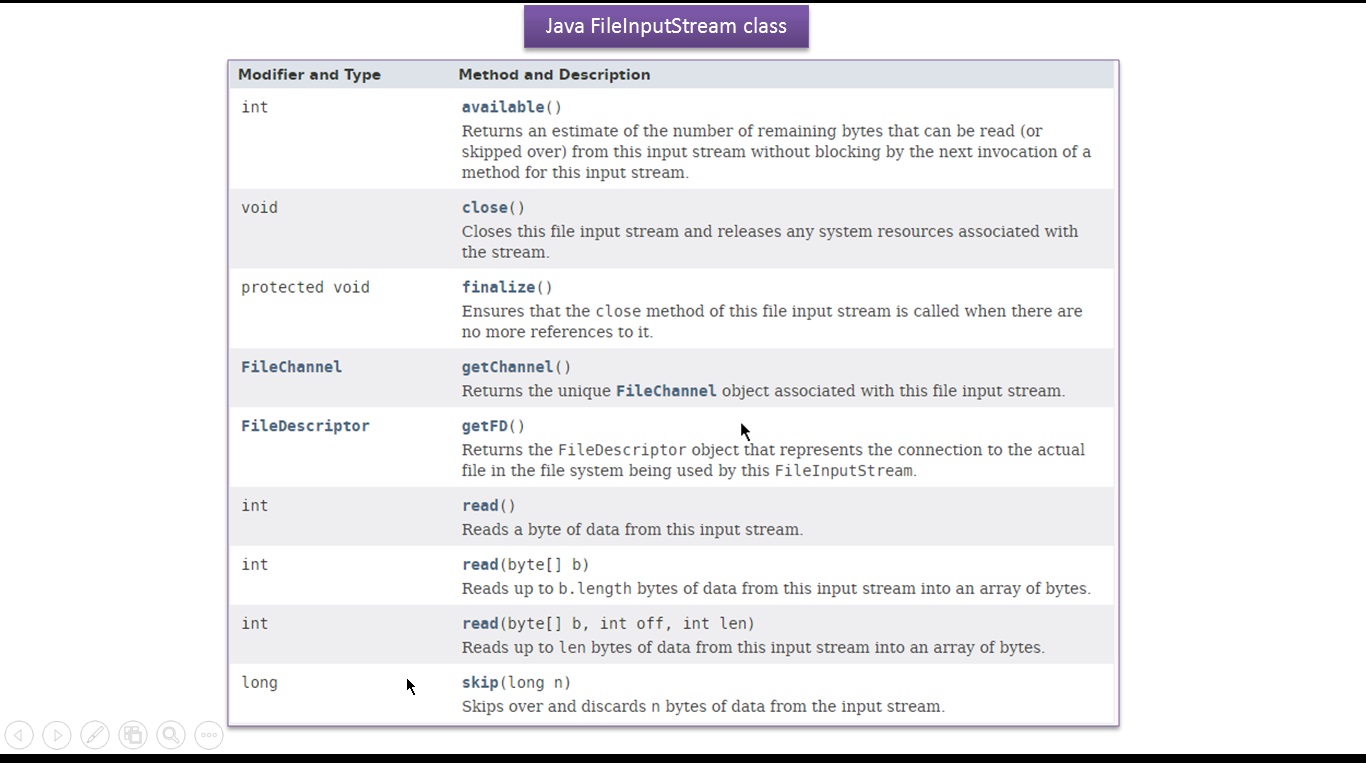Screen dimensions: 1366x763
Task: Open the FileChannel return type link
Action: click(291, 366)
